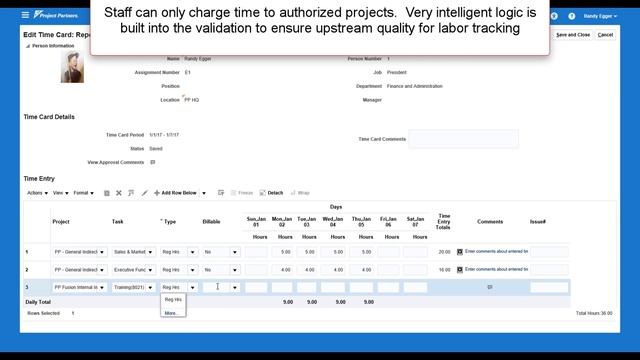Click the Detach toolbar button
The image size is (640, 360).
point(271,193)
